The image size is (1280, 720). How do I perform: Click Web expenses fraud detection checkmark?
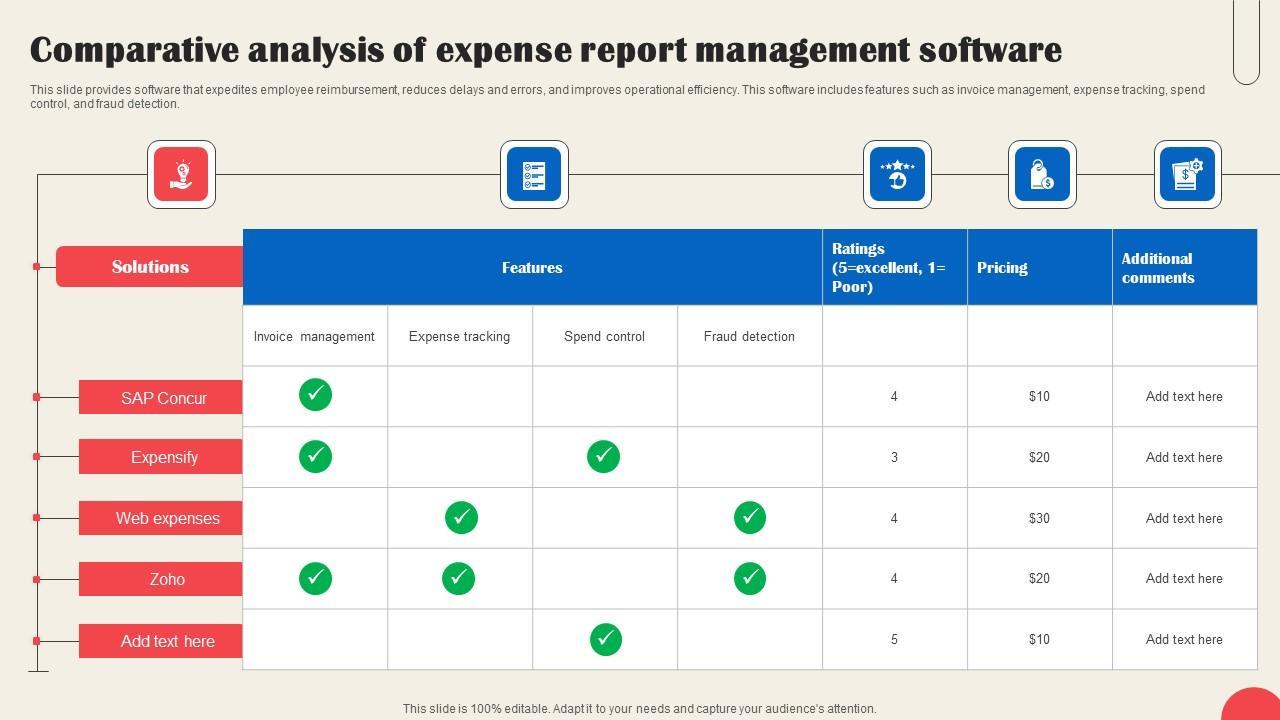(x=750, y=517)
